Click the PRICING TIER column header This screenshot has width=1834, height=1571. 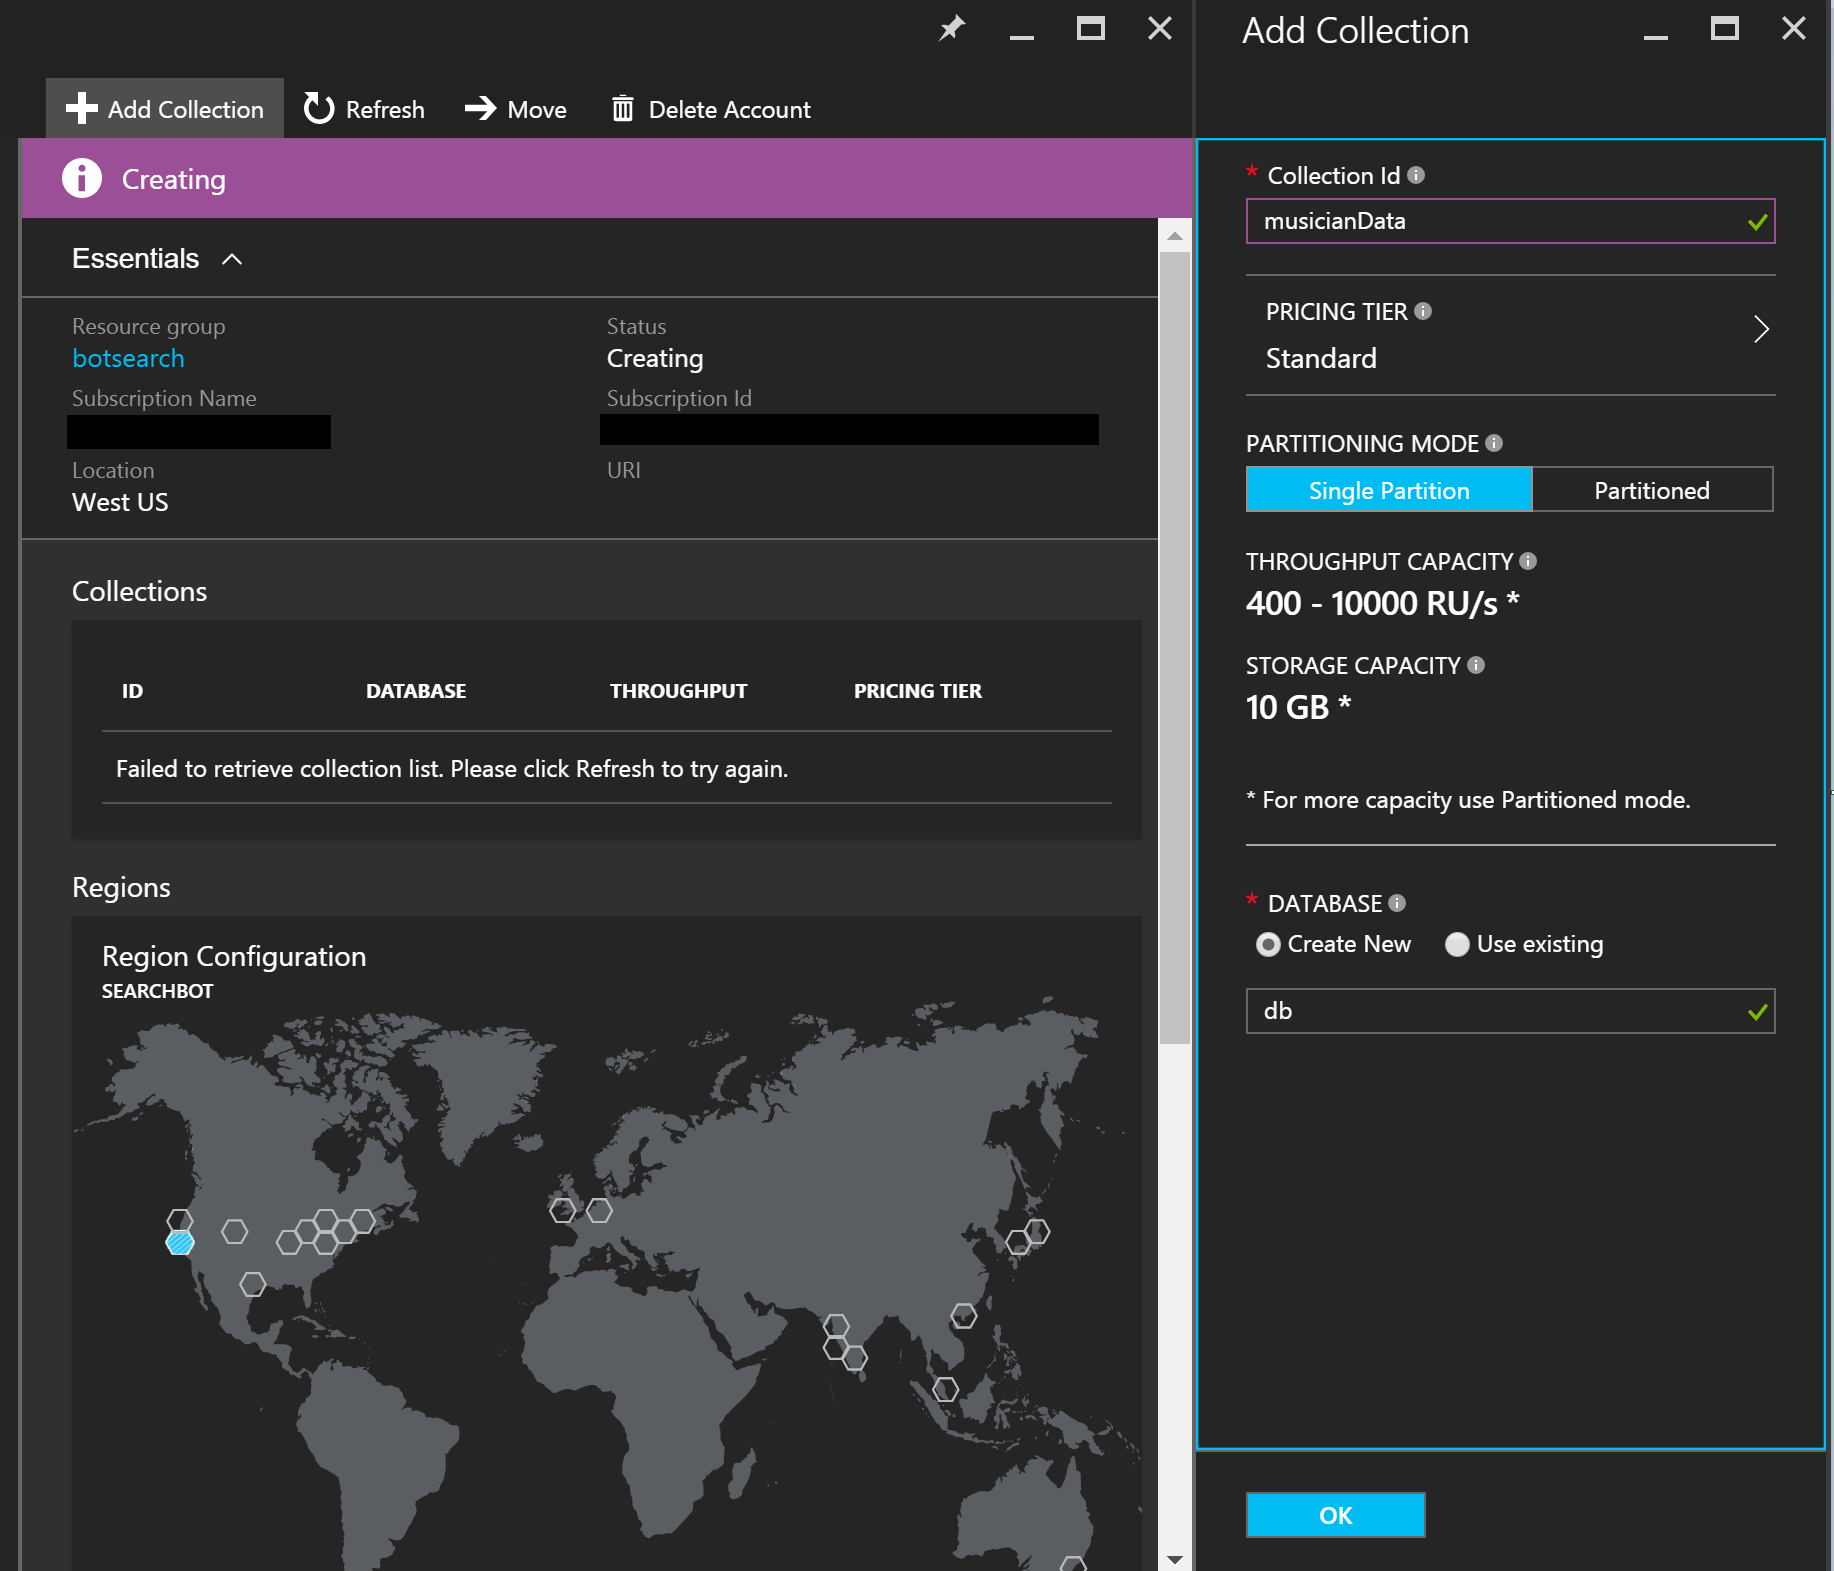coord(917,691)
